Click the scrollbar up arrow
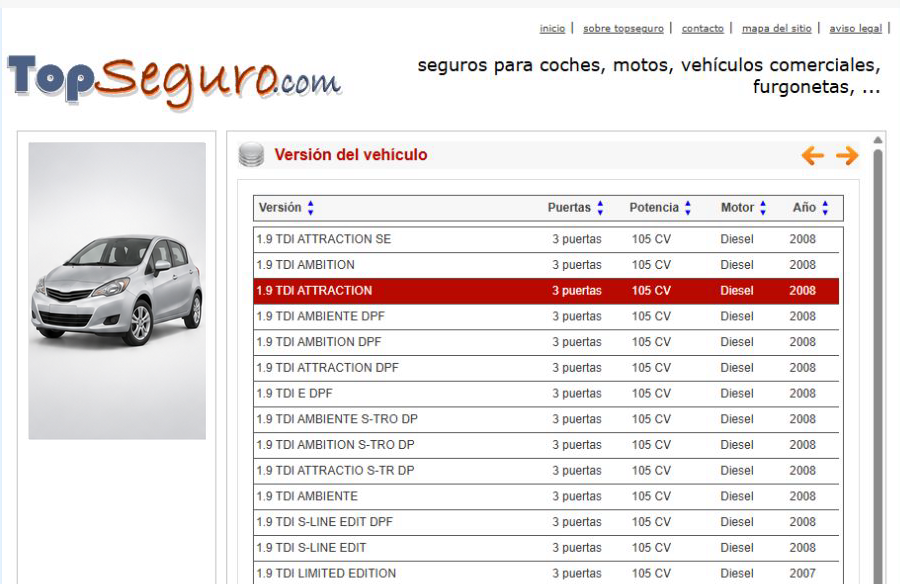Viewport: 900px width, 584px height. click(878, 140)
